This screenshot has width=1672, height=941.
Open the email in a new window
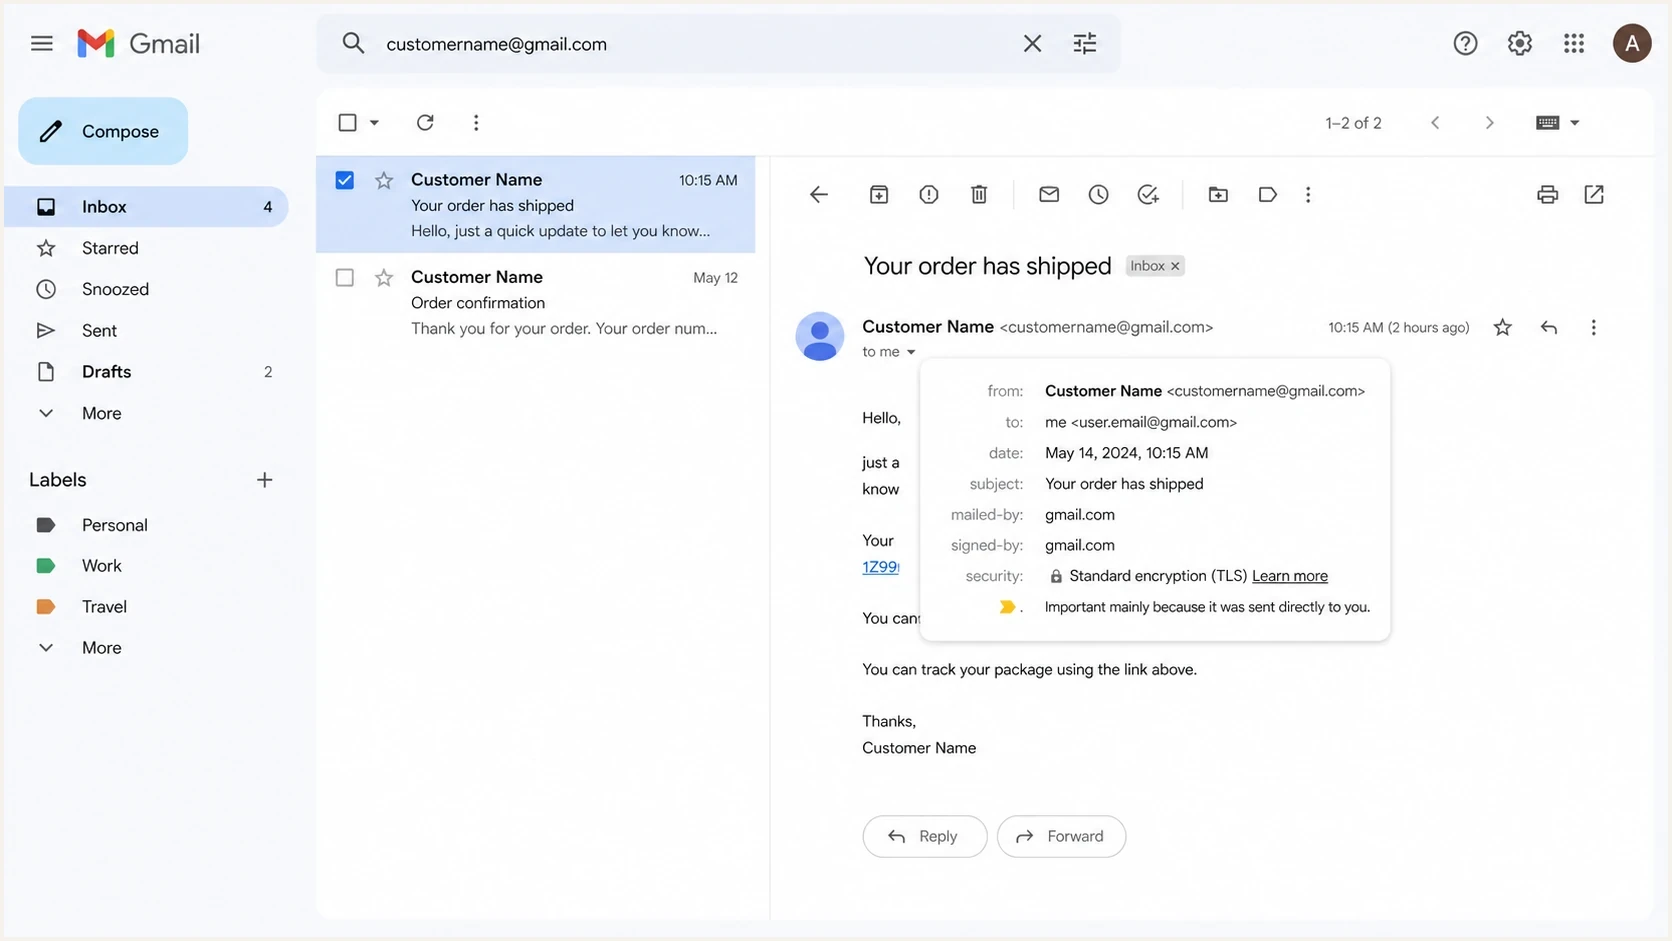pos(1594,194)
